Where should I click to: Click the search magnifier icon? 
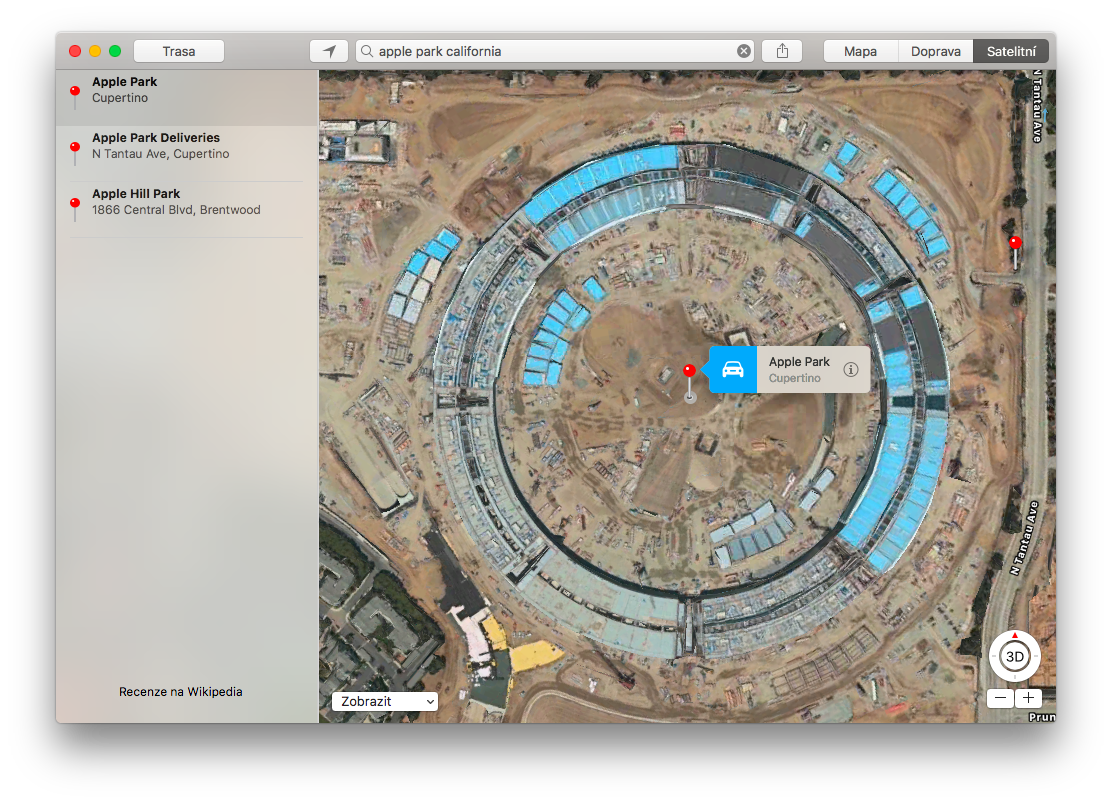tap(367, 51)
